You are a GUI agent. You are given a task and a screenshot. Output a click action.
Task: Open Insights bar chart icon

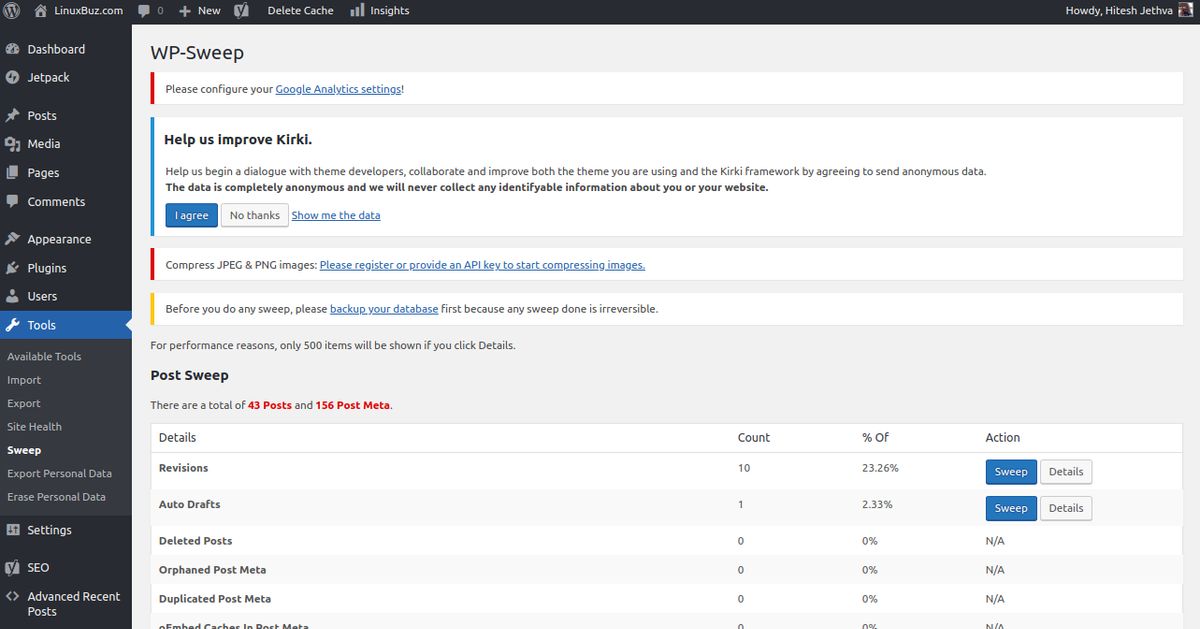coord(357,11)
